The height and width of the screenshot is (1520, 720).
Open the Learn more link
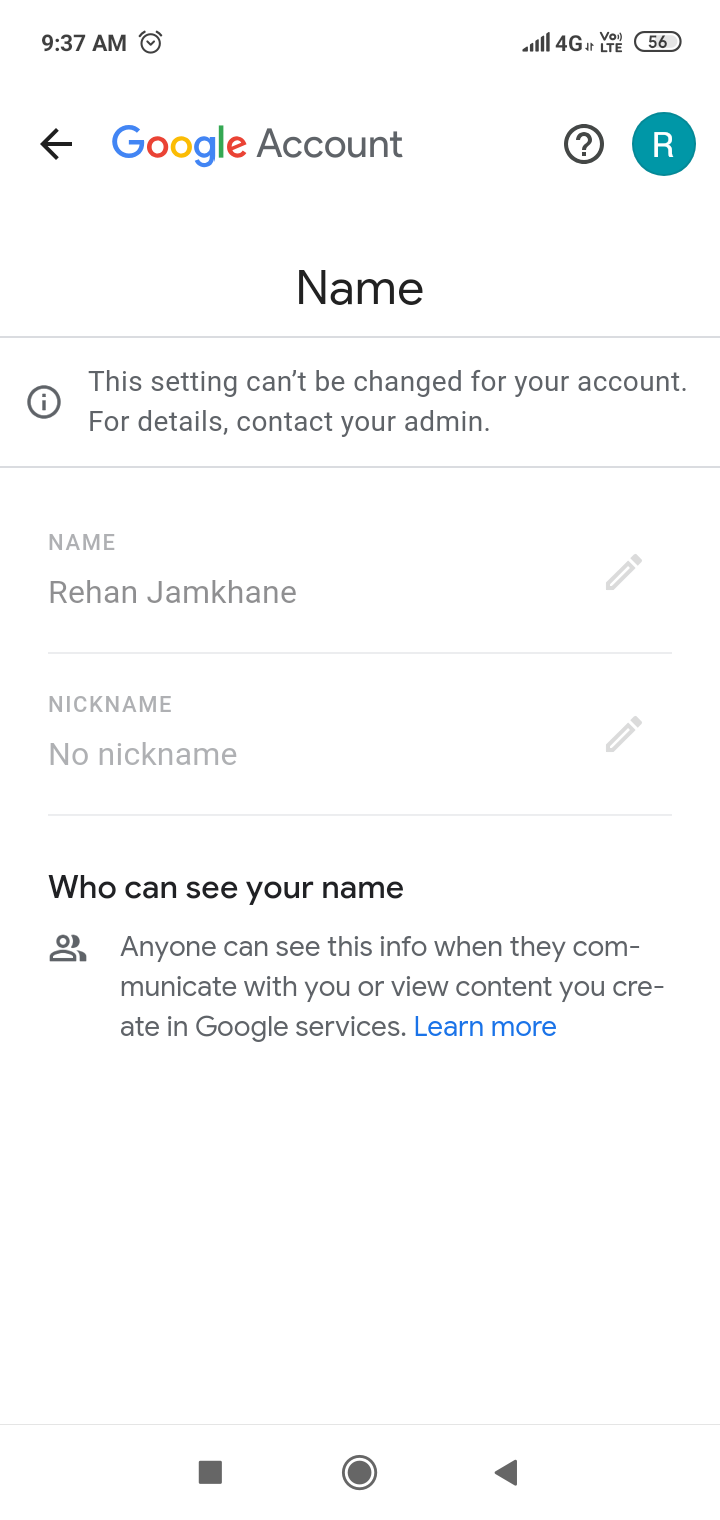485,1027
